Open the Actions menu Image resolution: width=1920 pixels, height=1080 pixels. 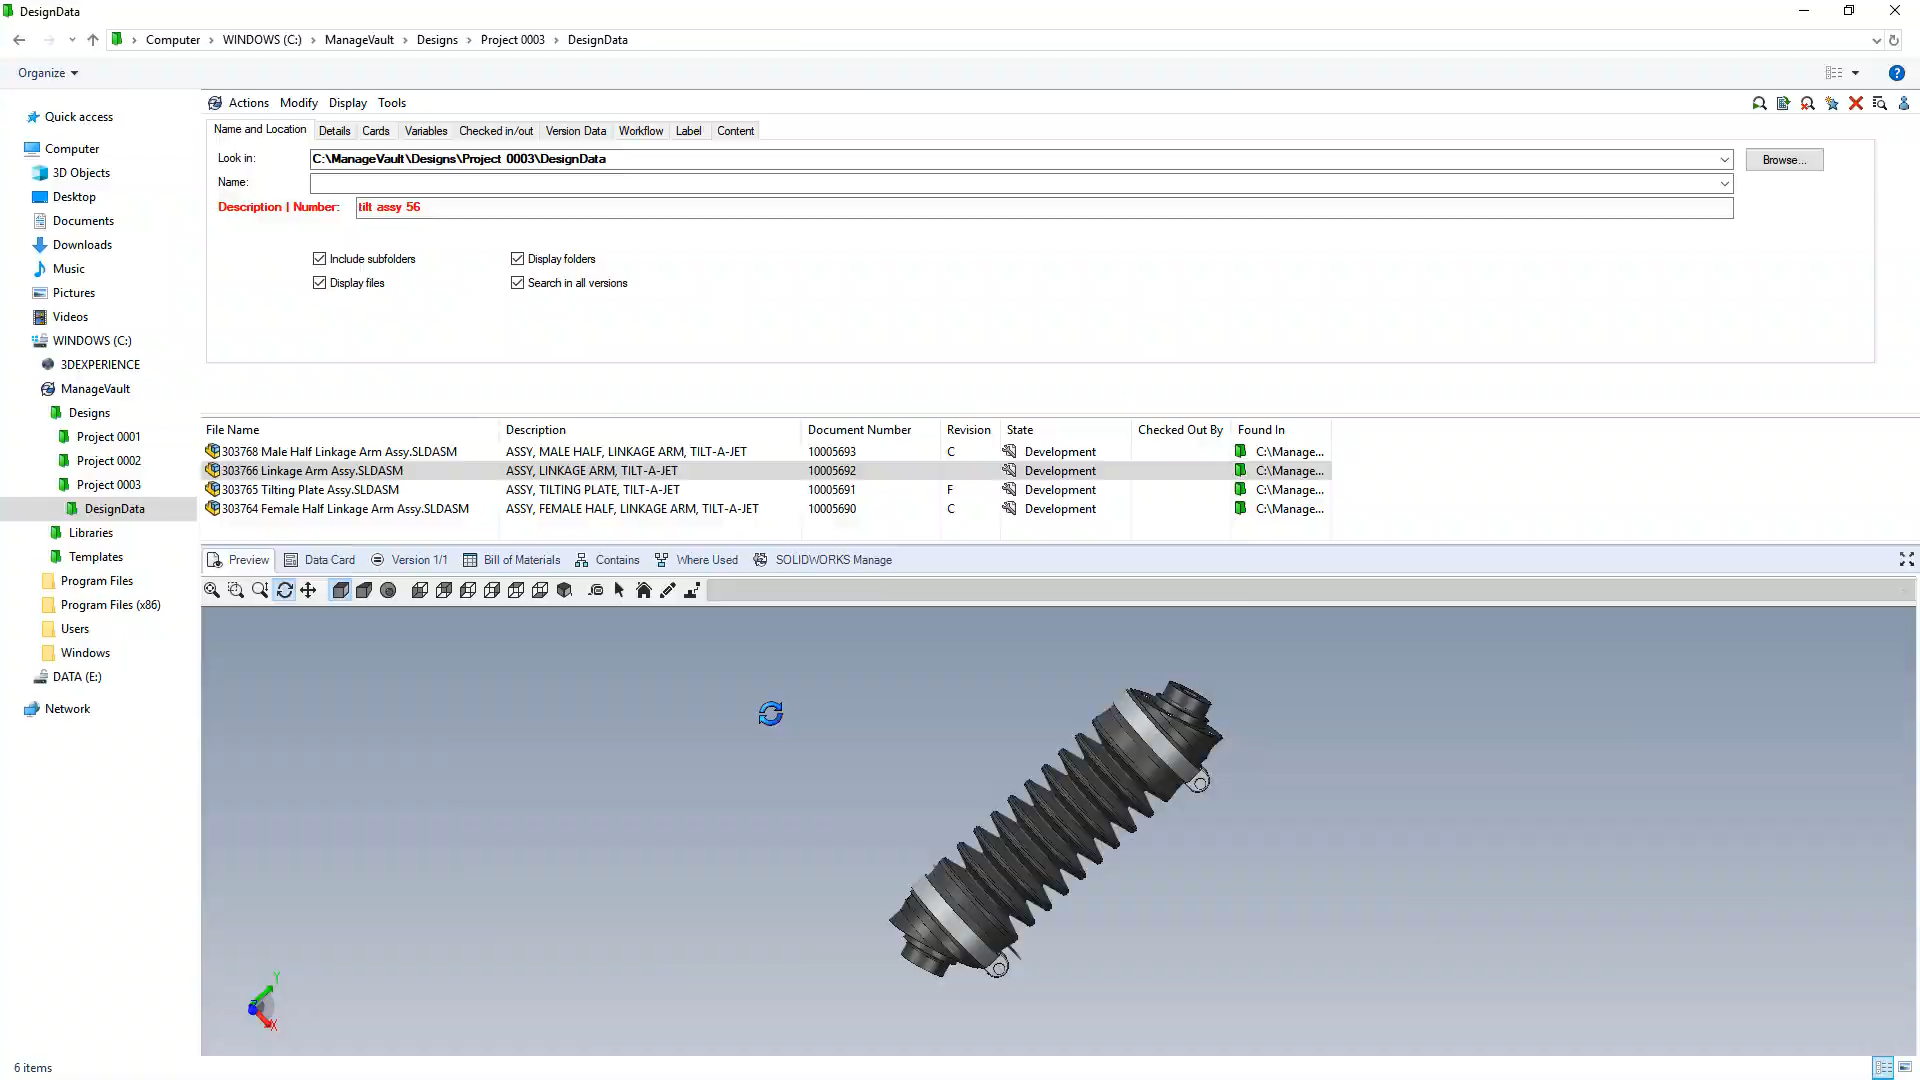tap(248, 102)
